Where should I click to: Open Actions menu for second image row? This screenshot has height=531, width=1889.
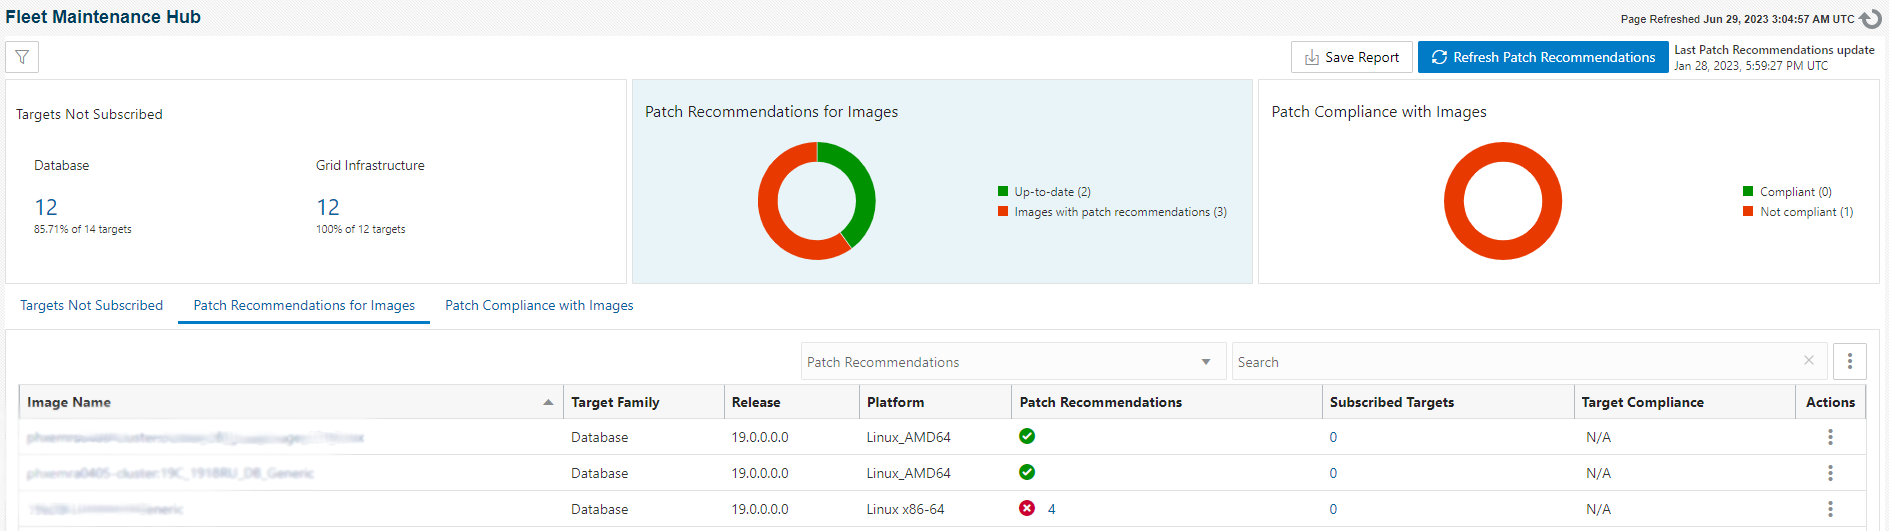point(1830,473)
